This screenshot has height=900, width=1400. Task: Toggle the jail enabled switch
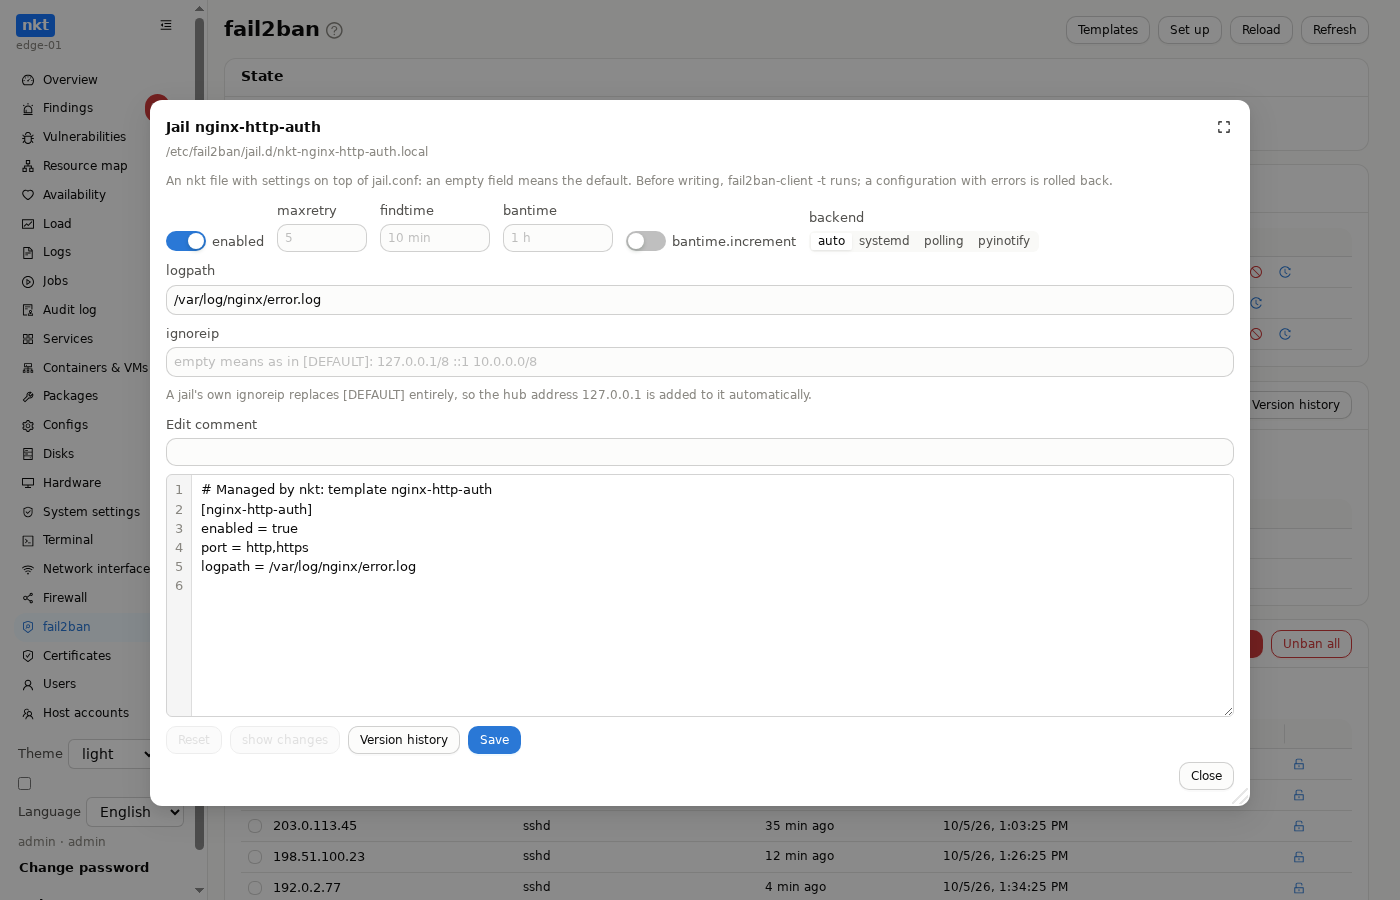pos(186,241)
